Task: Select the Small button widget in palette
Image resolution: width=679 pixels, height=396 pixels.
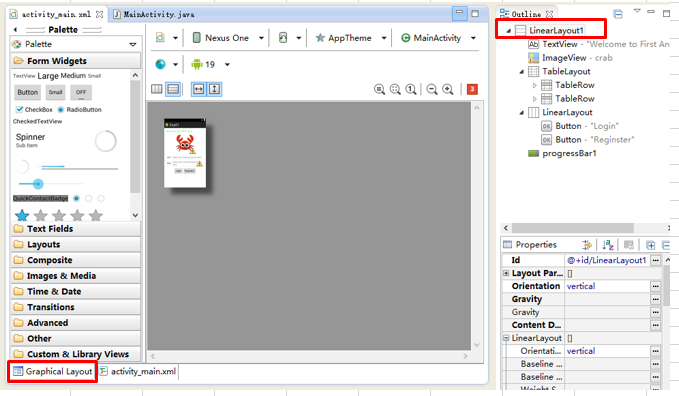Action: [x=55, y=92]
